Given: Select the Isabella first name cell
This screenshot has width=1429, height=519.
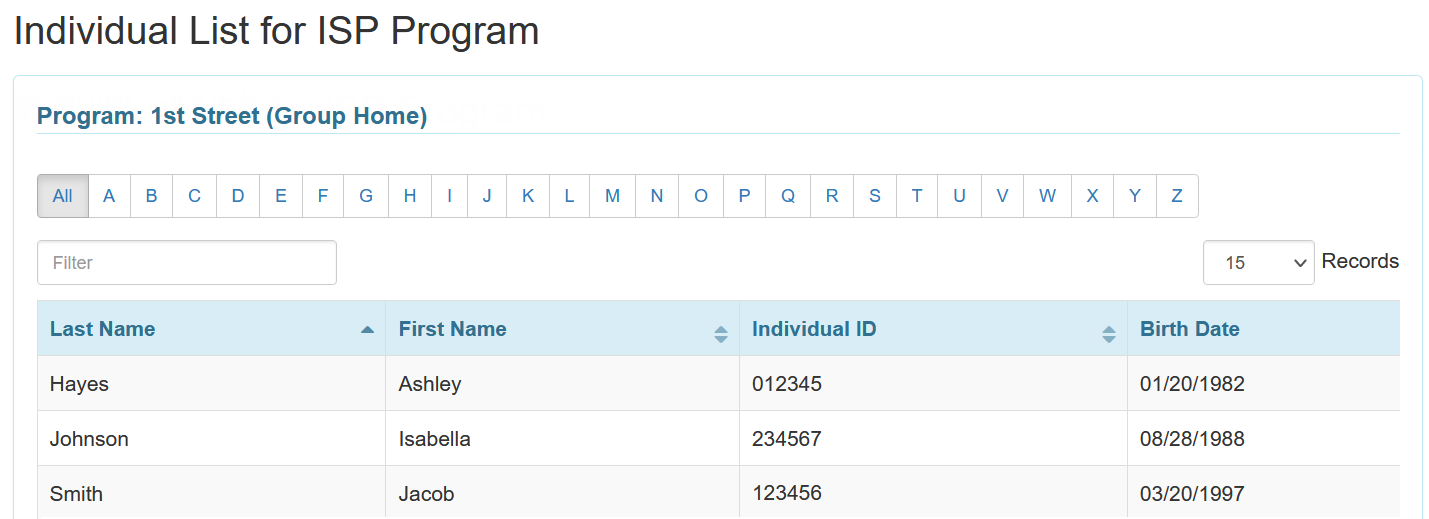Looking at the screenshot, I should pyautogui.click(x=562, y=438).
